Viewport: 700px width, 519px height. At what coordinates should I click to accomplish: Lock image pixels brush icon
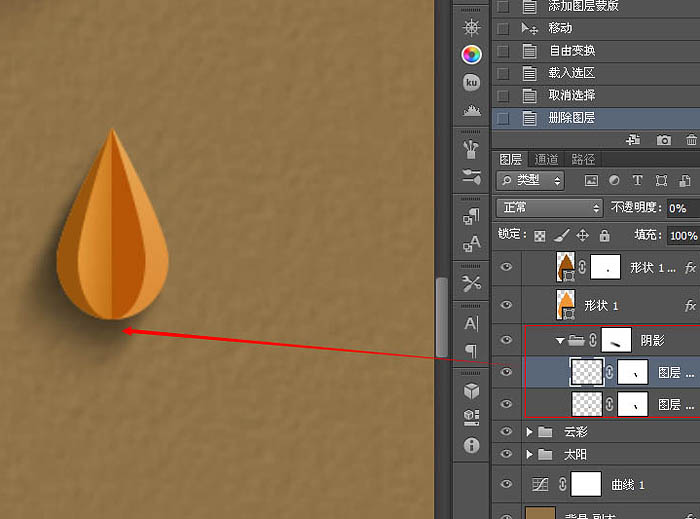(x=562, y=235)
